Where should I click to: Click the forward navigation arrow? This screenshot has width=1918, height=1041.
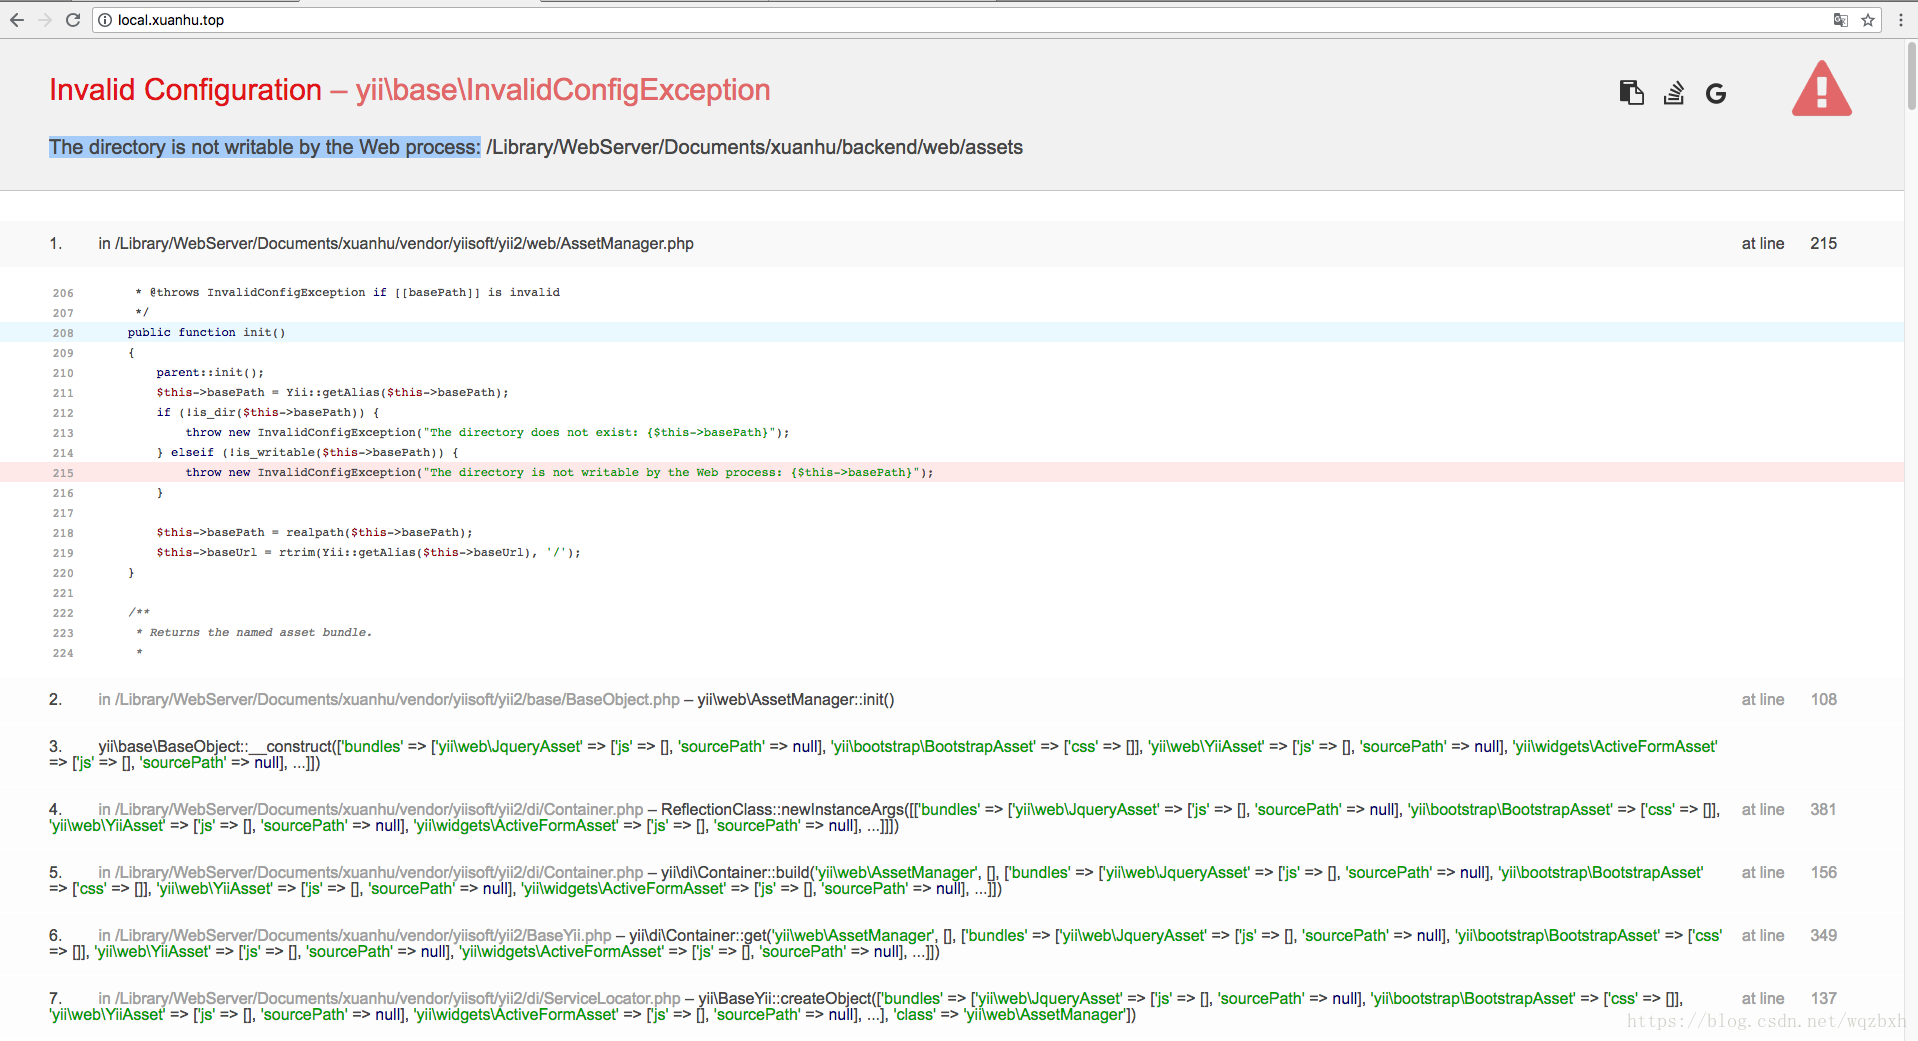[44, 19]
